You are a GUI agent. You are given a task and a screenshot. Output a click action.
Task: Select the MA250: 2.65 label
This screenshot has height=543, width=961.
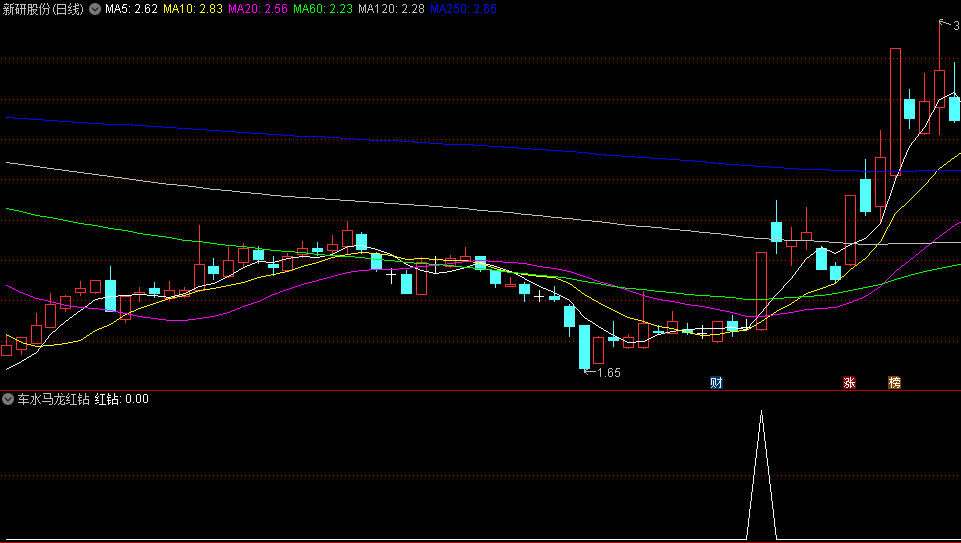click(463, 9)
